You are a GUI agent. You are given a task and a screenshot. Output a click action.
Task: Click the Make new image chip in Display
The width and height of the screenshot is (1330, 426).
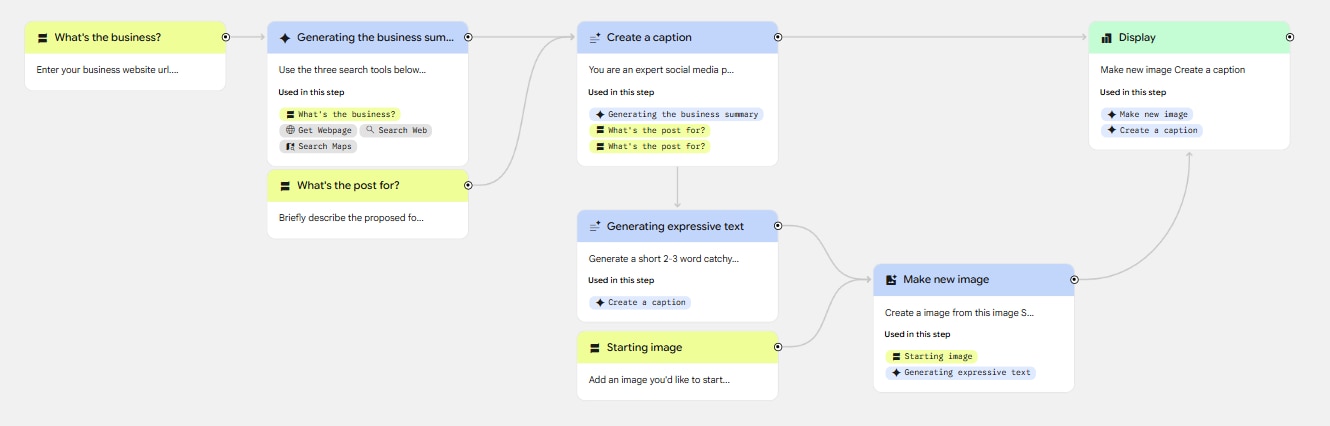click(x=1147, y=114)
